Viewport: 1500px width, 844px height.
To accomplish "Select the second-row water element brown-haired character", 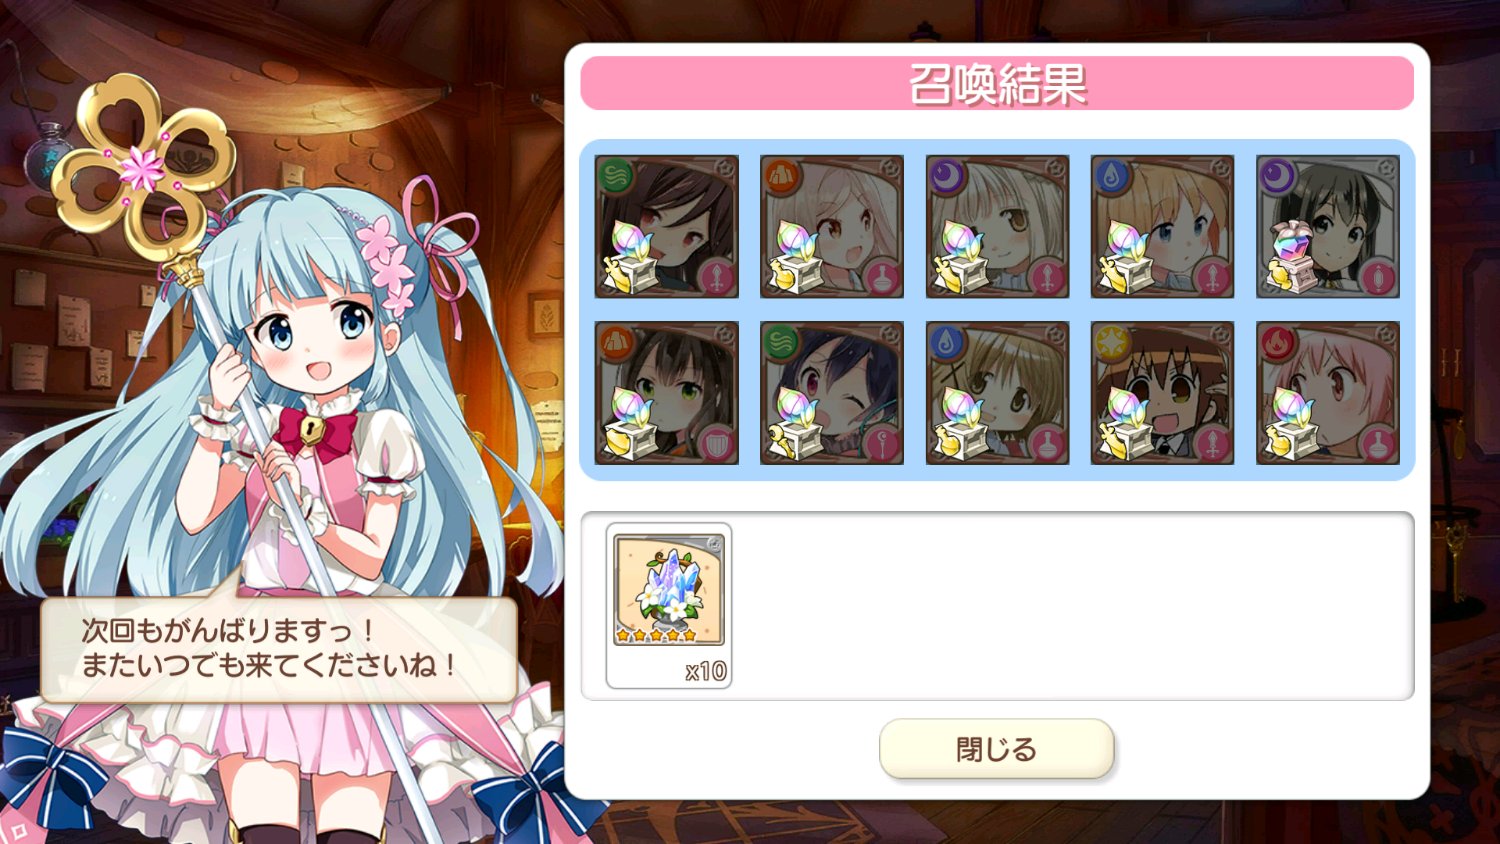I will [x=997, y=393].
